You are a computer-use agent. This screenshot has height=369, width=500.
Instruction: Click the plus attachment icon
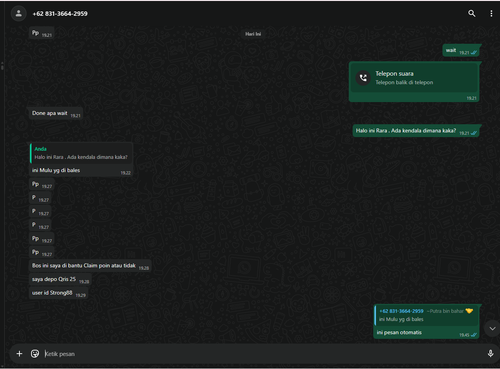(19, 354)
